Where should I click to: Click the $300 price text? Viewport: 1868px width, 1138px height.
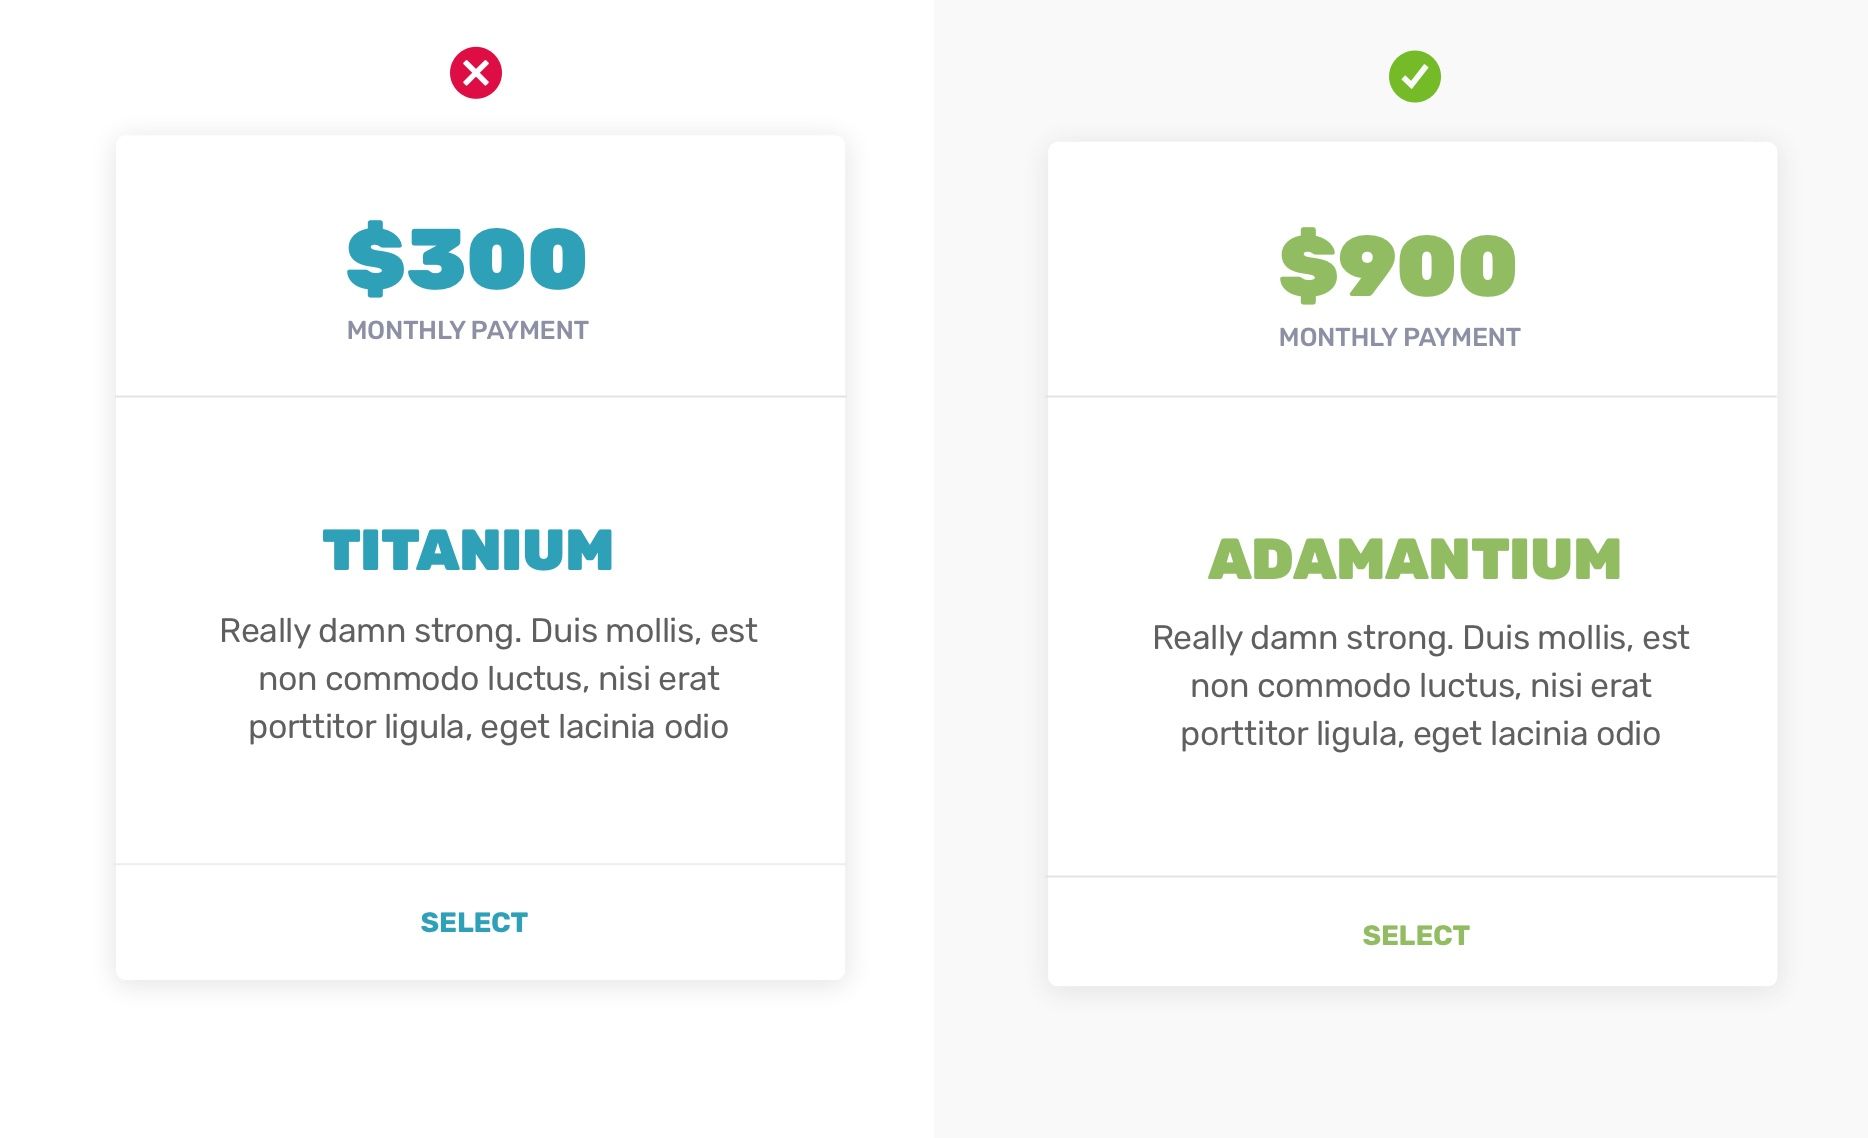pyautogui.click(x=466, y=258)
